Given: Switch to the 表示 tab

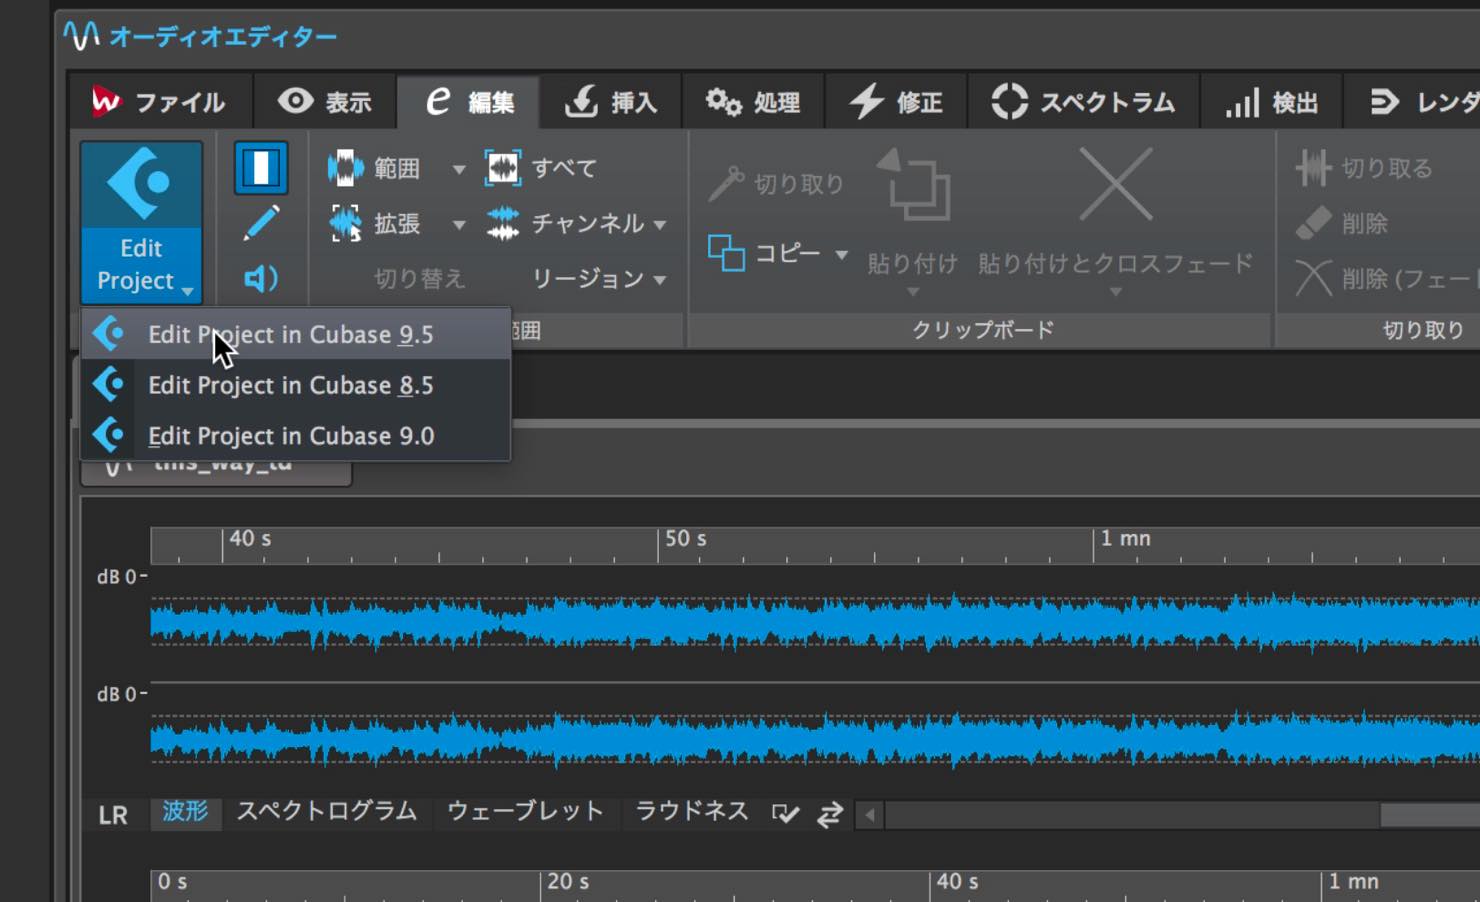Looking at the screenshot, I should coord(324,101).
